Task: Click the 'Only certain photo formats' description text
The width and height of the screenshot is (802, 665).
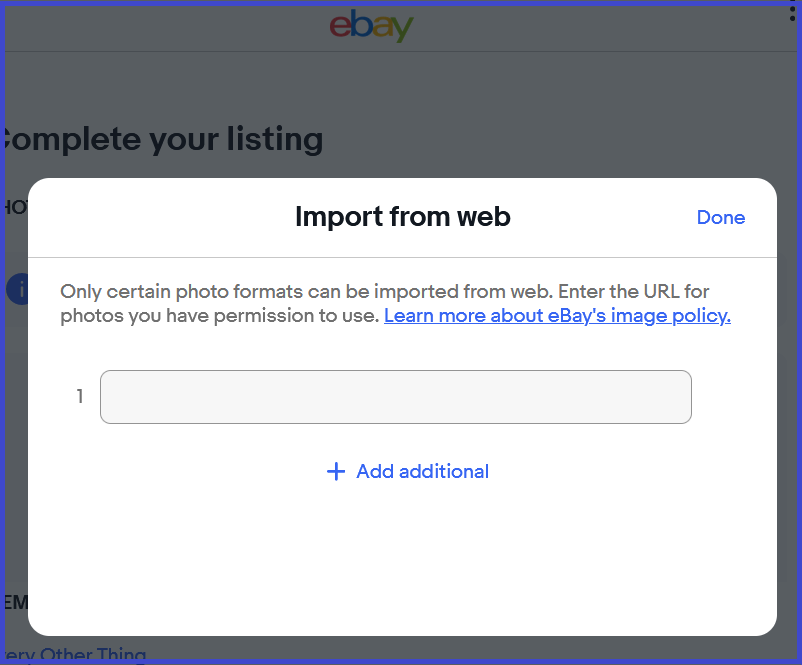Action: pos(384,292)
